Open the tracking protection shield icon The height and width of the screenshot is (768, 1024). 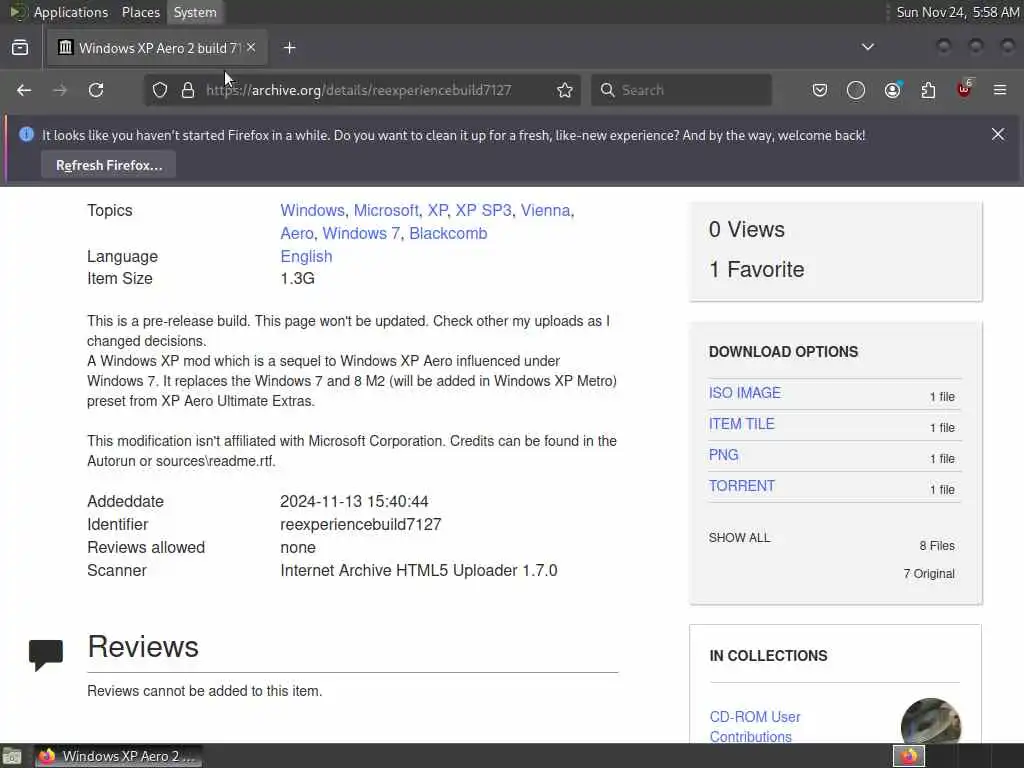(x=160, y=90)
